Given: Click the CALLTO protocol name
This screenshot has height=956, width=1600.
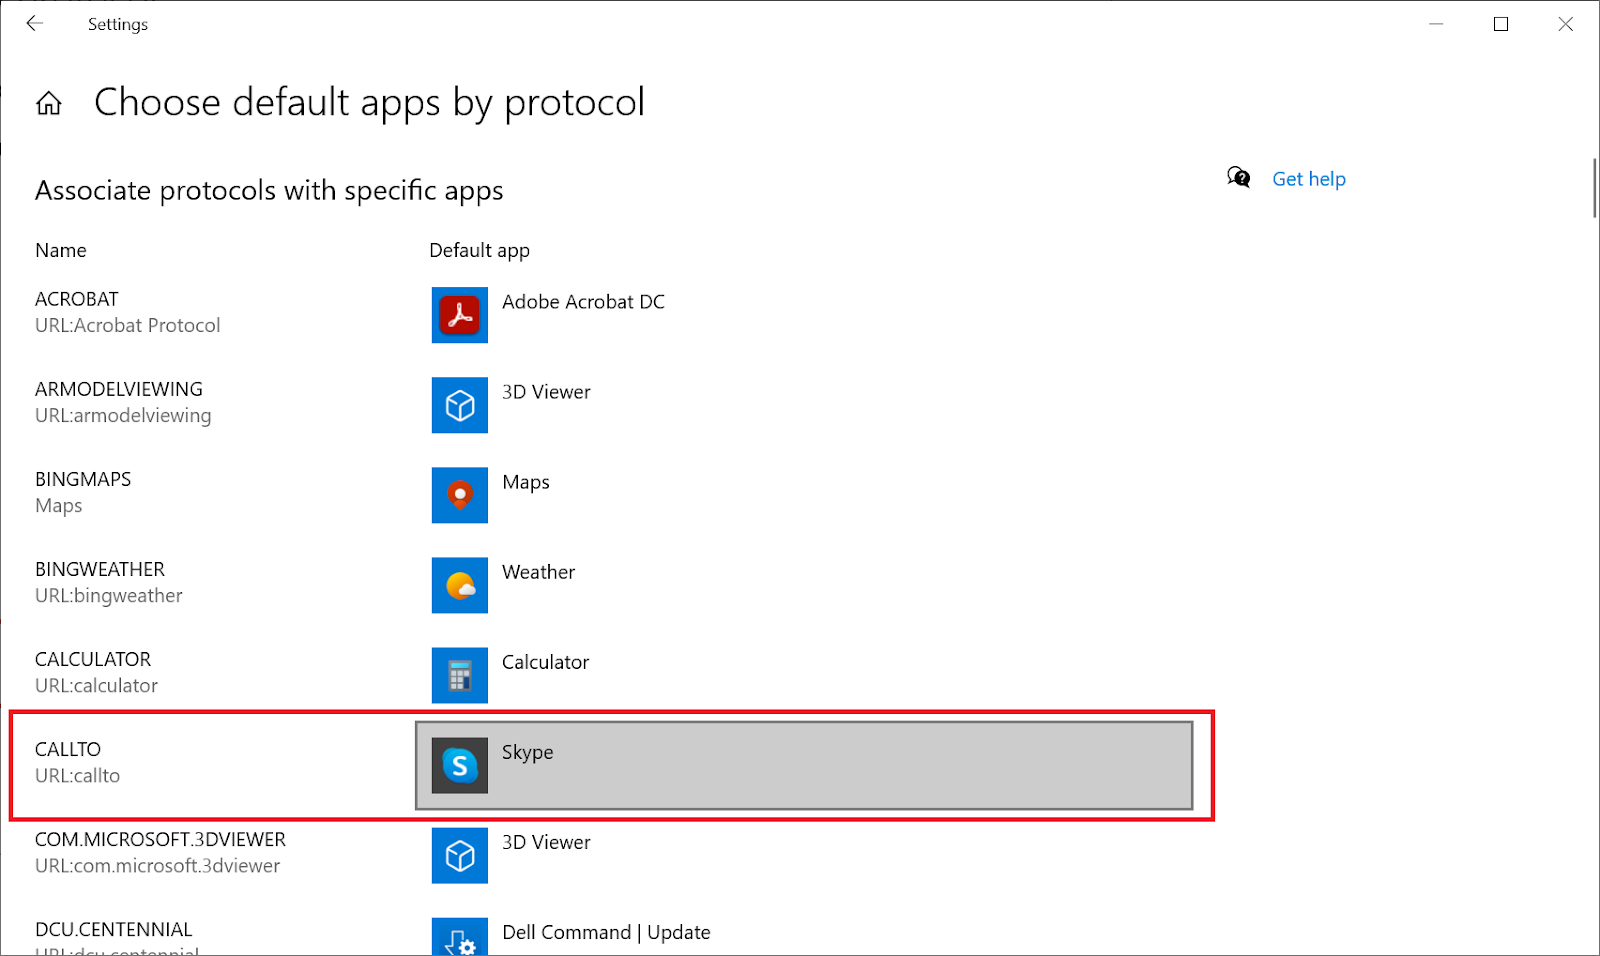Looking at the screenshot, I should pos(68,749).
